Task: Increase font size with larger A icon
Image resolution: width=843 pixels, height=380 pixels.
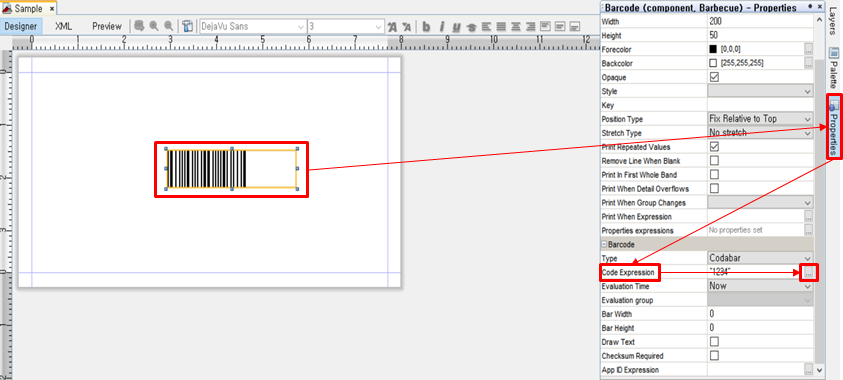Action: click(392, 26)
